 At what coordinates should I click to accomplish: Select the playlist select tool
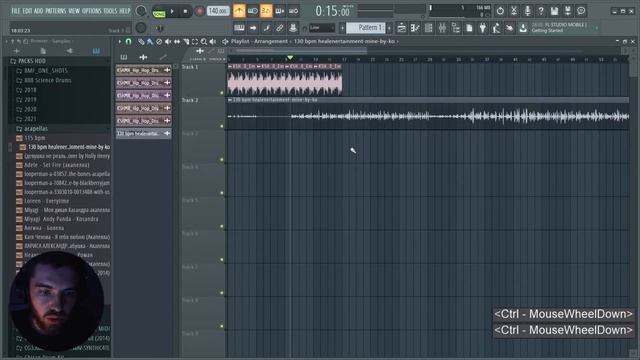[195, 41]
